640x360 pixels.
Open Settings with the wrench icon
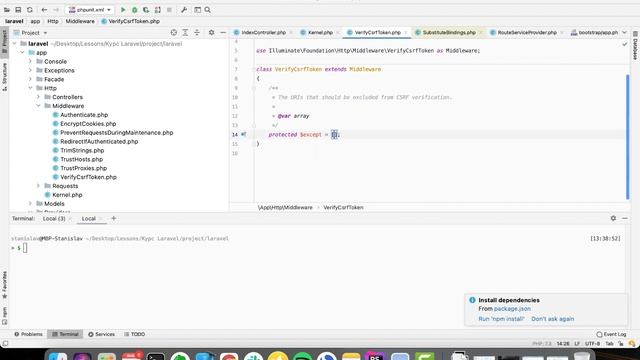point(184,10)
